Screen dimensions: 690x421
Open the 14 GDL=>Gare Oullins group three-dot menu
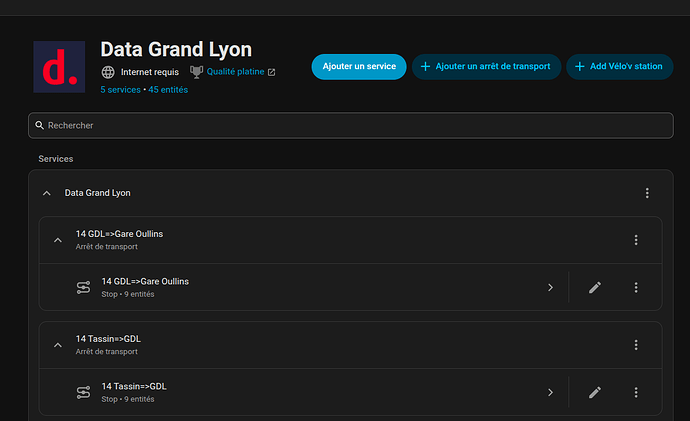pyautogui.click(x=636, y=240)
